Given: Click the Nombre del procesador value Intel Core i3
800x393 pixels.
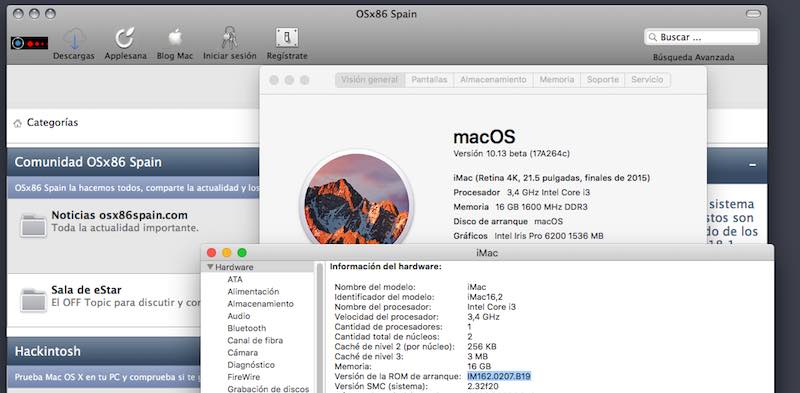Looking at the screenshot, I should (491, 307).
